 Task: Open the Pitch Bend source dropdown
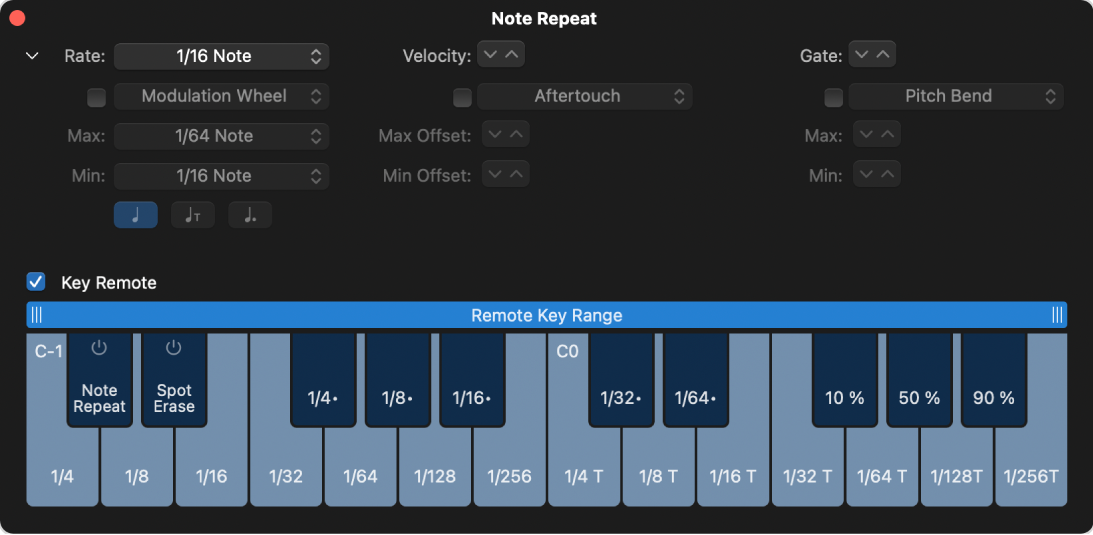click(x=955, y=96)
